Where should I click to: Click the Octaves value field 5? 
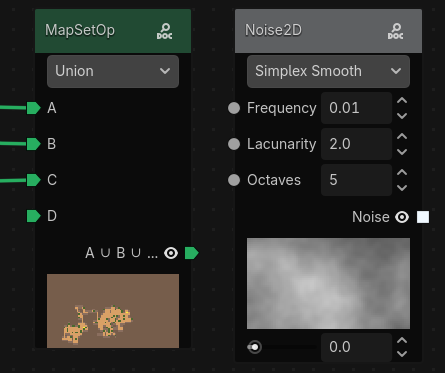[x=356, y=180]
